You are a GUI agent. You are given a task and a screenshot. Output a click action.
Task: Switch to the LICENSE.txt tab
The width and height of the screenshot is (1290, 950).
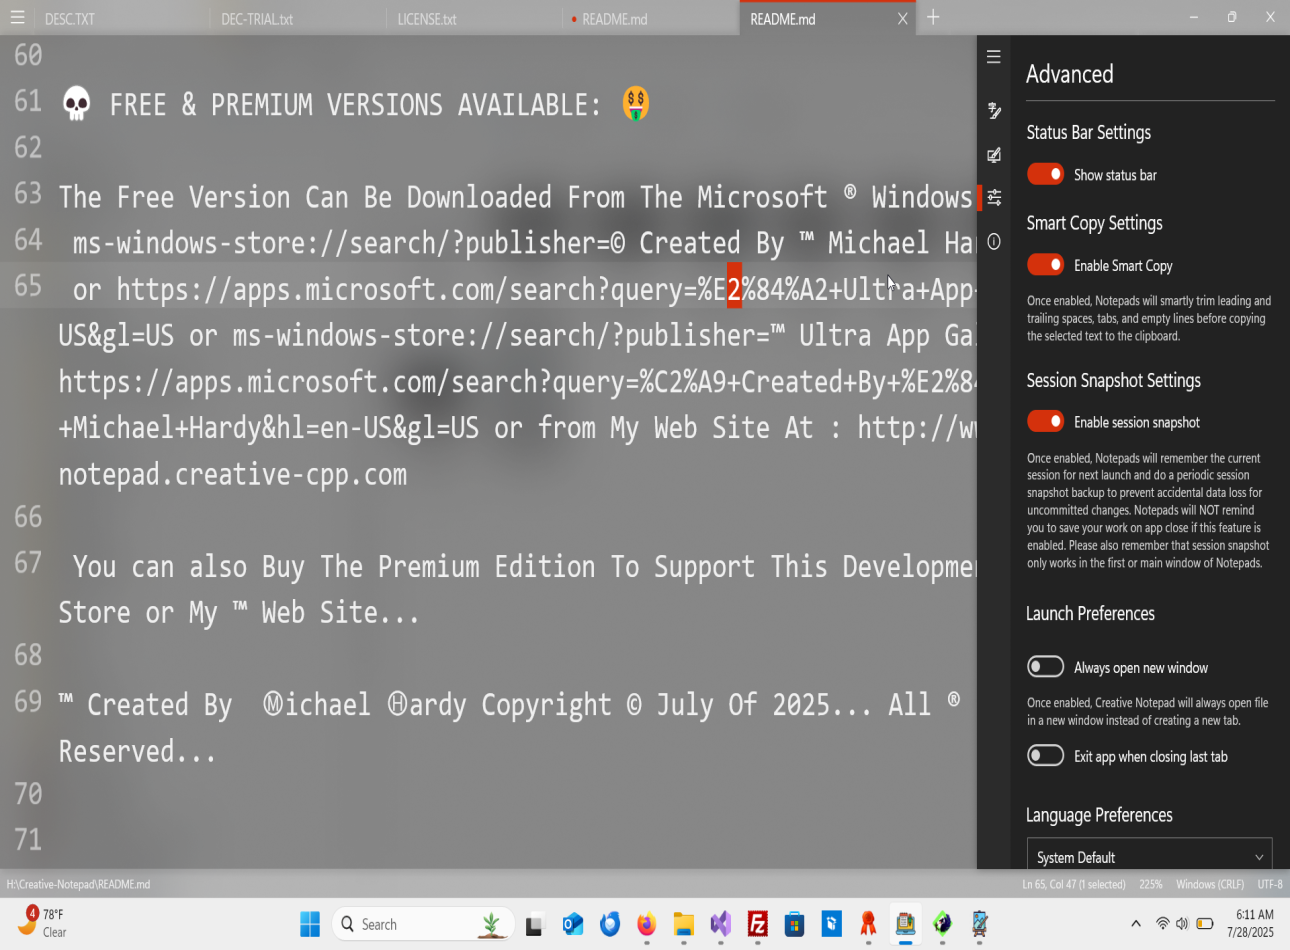pos(474,18)
